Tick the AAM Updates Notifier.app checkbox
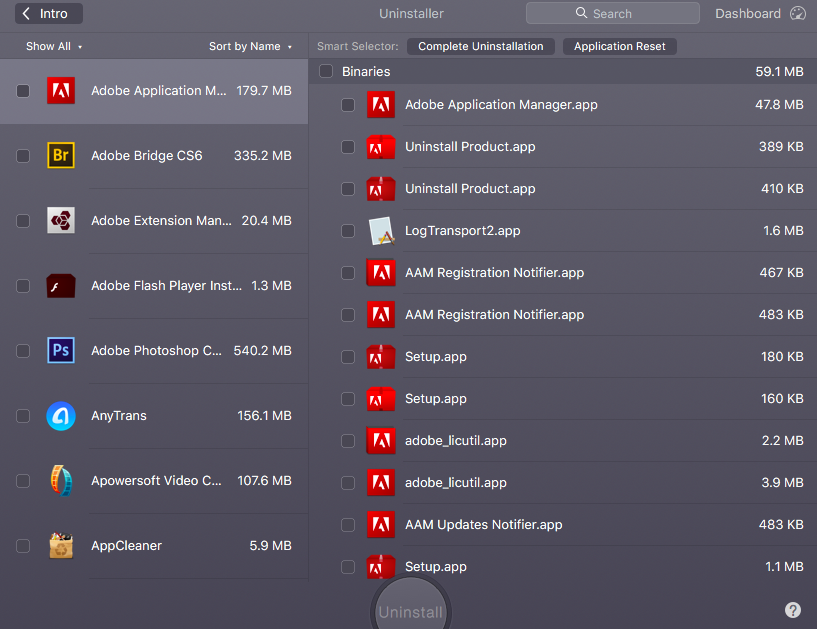Viewport: 817px width, 629px height. click(x=348, y=525)
